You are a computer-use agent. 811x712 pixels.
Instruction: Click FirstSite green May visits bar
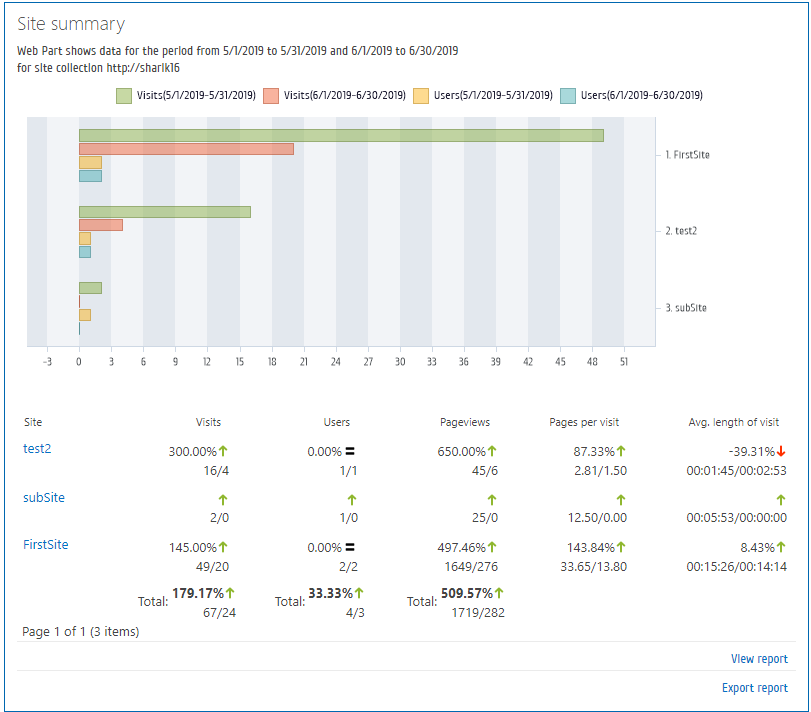(341, 135)
